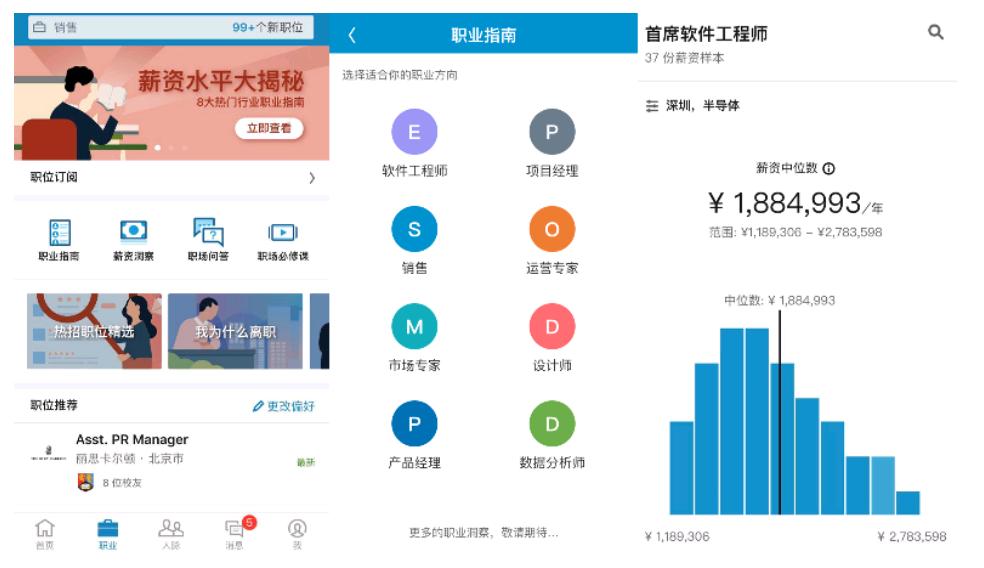
Task: Click 丽思卡尔顿 company logo
Action: [48, 454]
